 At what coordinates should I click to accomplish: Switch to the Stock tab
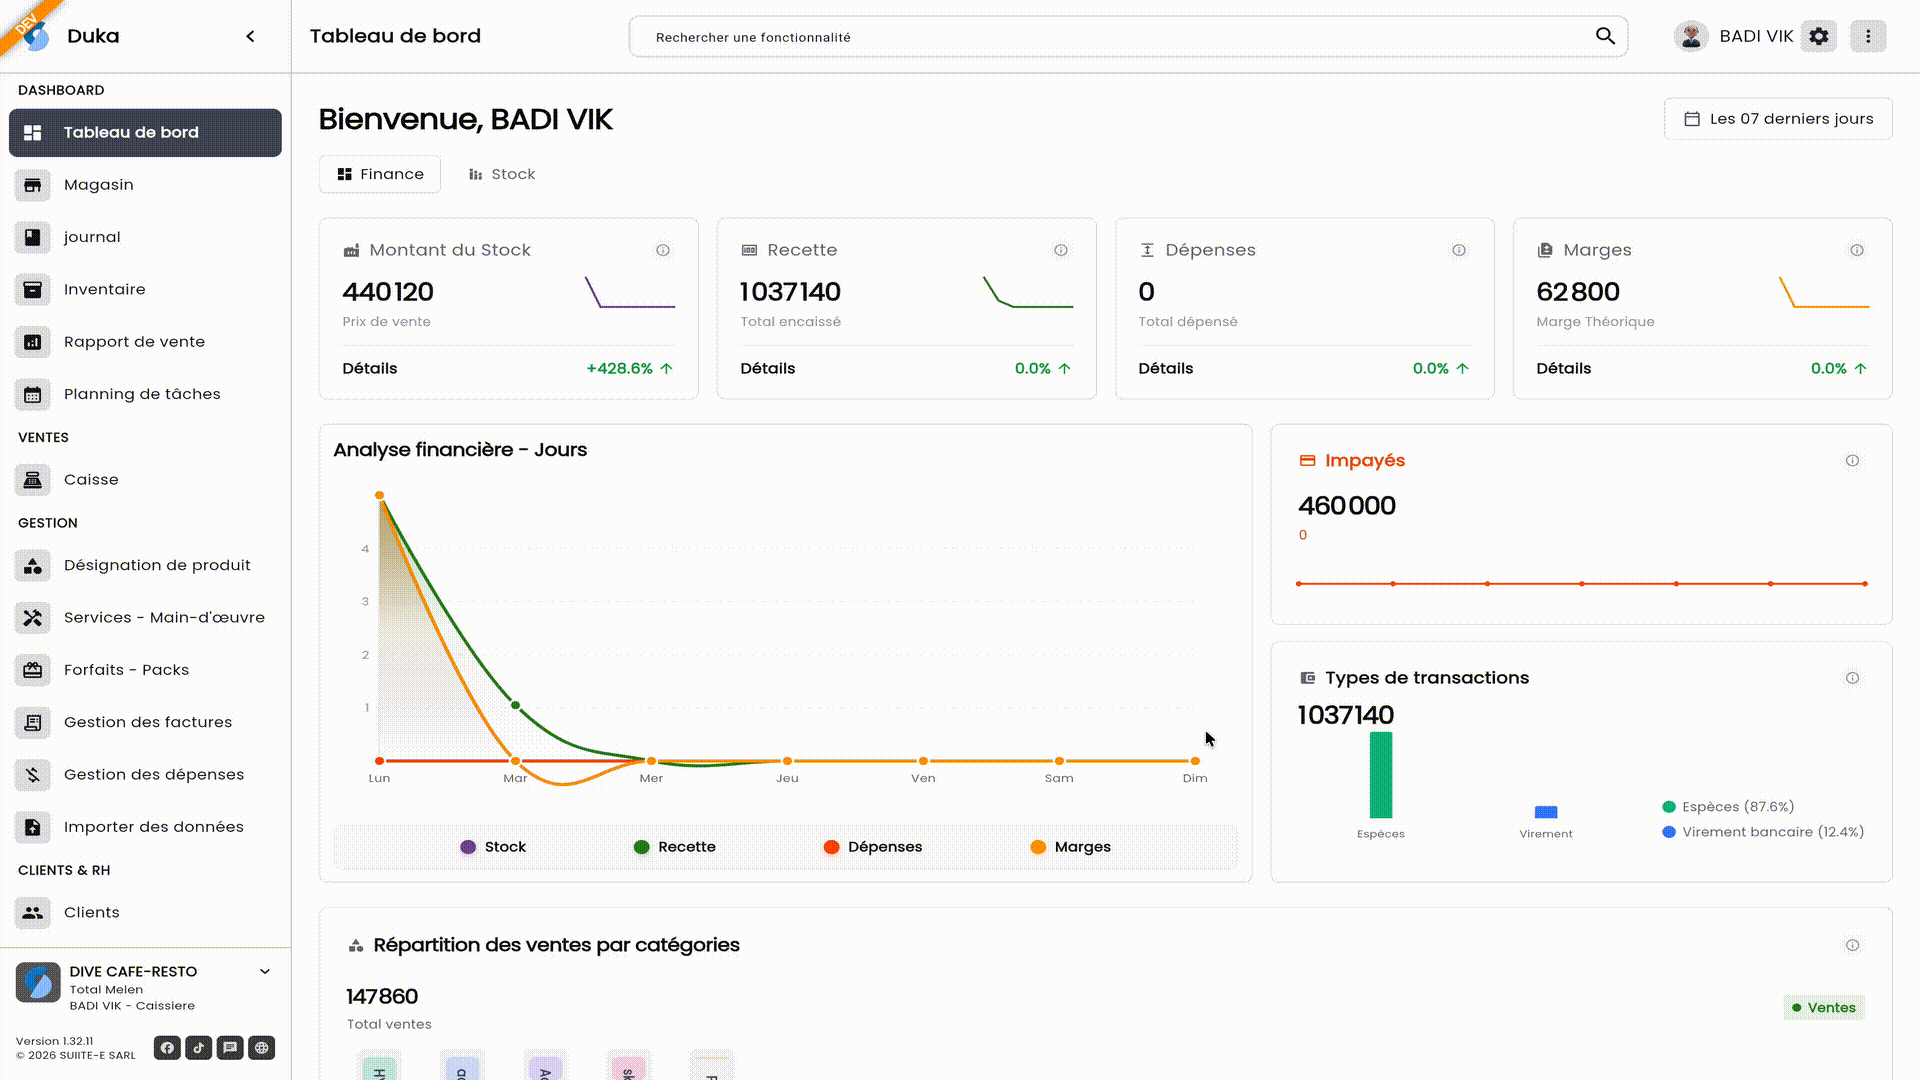pyautogui.click(x=502, y=174)
